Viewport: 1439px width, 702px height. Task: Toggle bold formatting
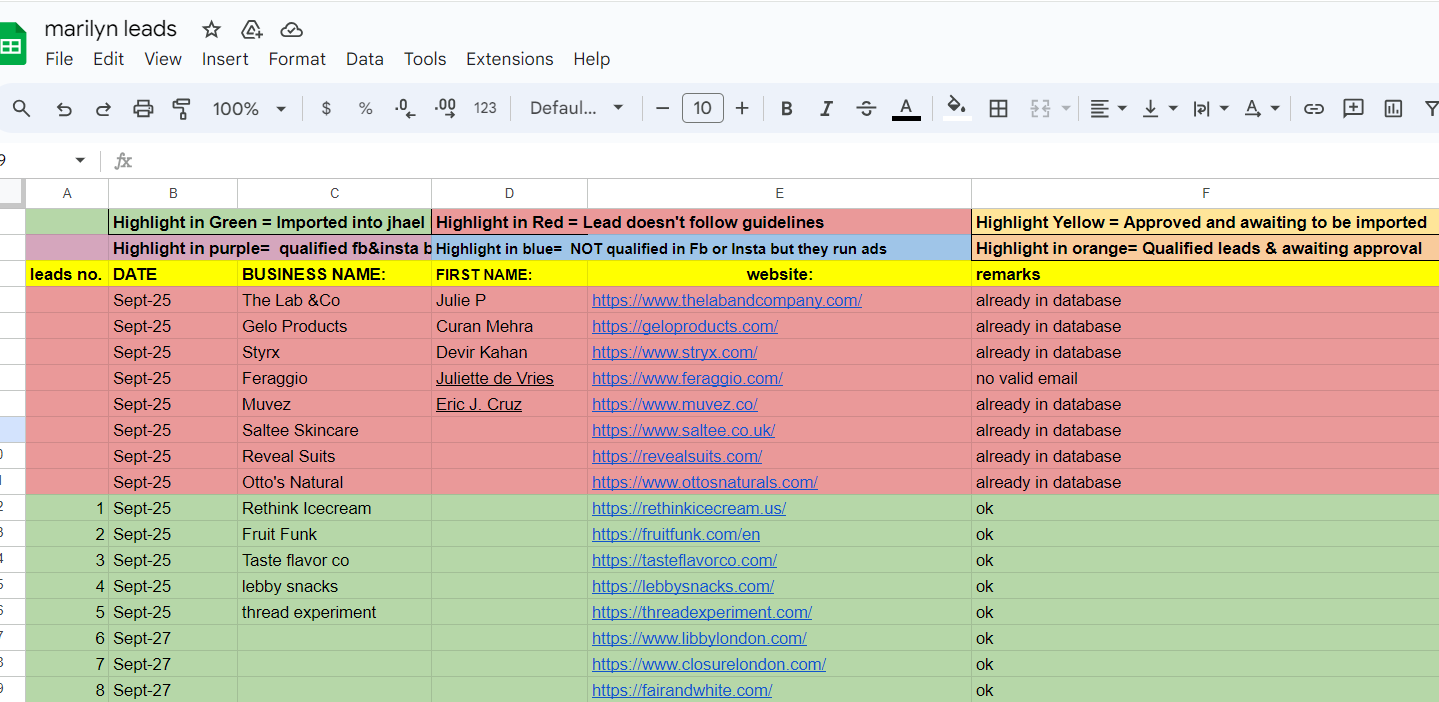tap(786, 108)
